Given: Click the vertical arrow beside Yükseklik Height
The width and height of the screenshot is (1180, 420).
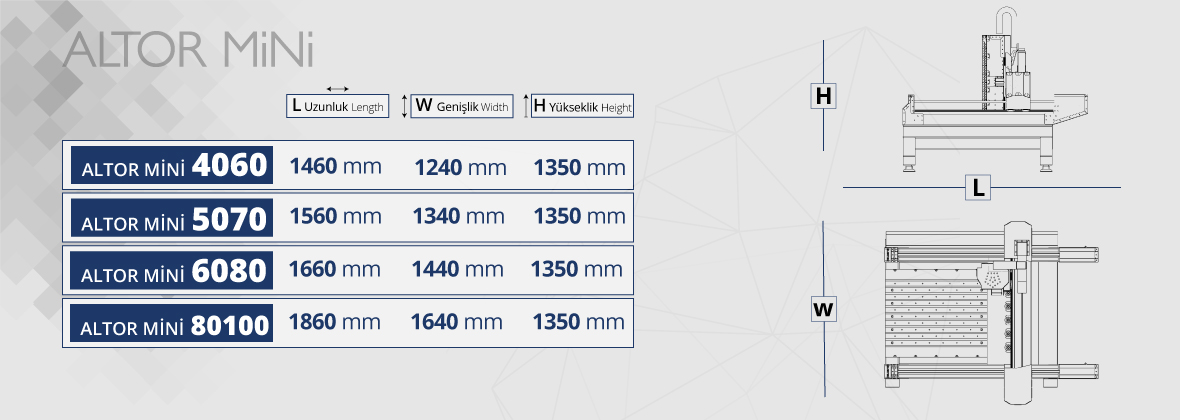Looking at the screenshot, I should (x=526, y=106).
